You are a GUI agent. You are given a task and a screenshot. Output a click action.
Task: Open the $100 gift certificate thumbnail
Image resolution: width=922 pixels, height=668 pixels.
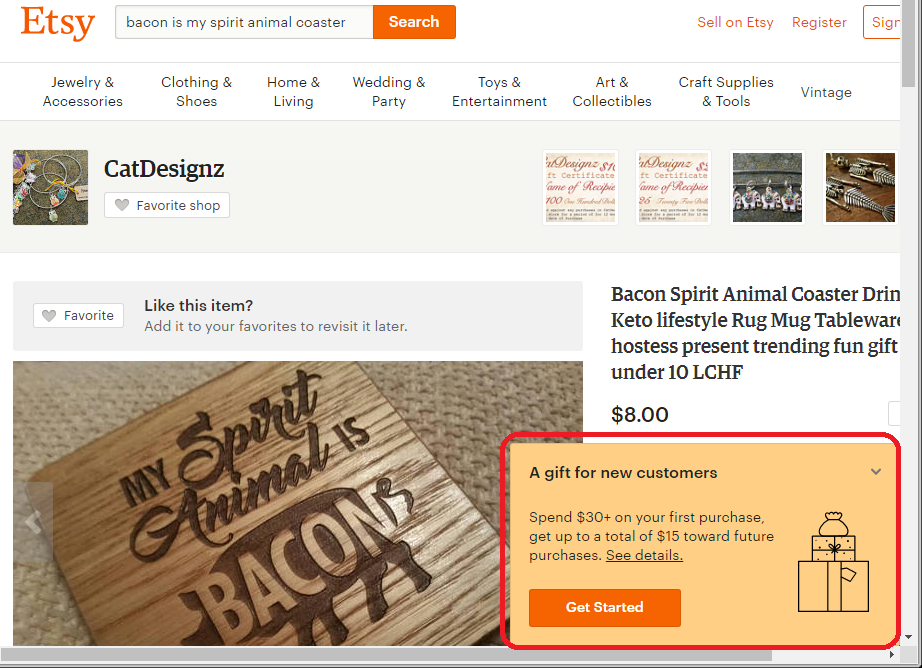(580, 188)
